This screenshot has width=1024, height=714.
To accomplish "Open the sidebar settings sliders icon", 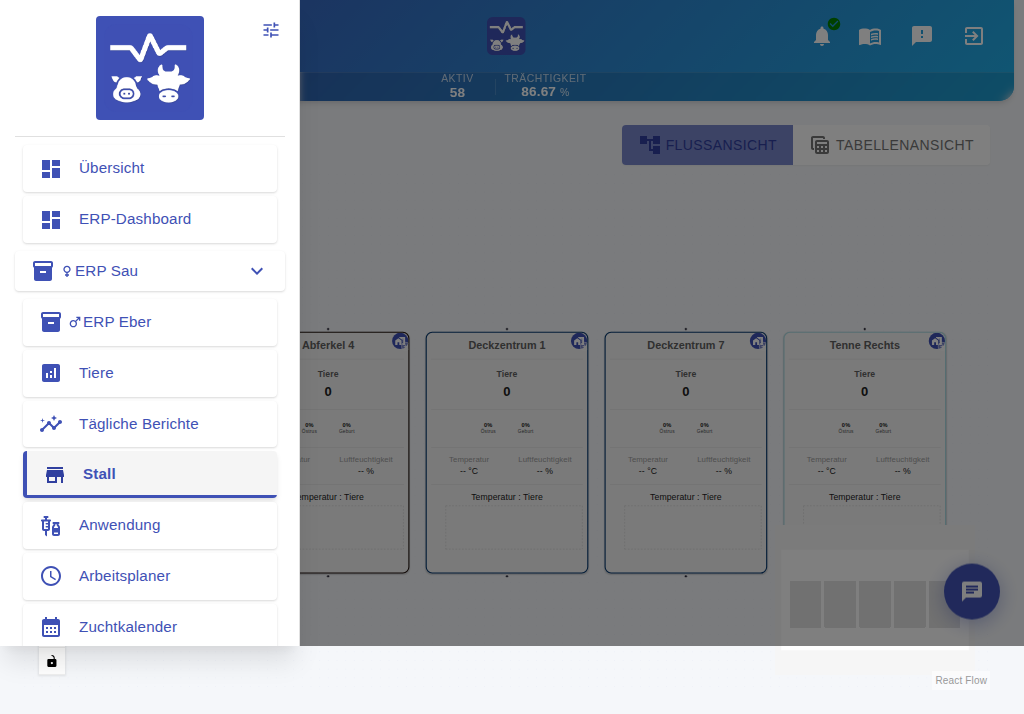I will [271, 30].
